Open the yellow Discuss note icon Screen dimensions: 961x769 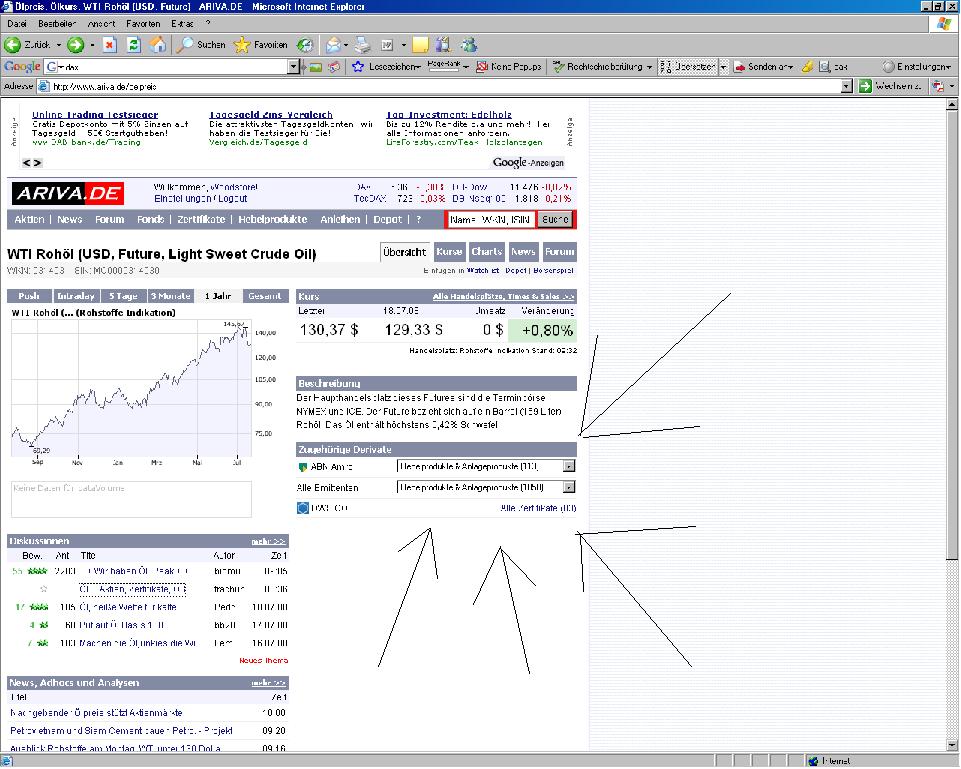click(420, 45)
